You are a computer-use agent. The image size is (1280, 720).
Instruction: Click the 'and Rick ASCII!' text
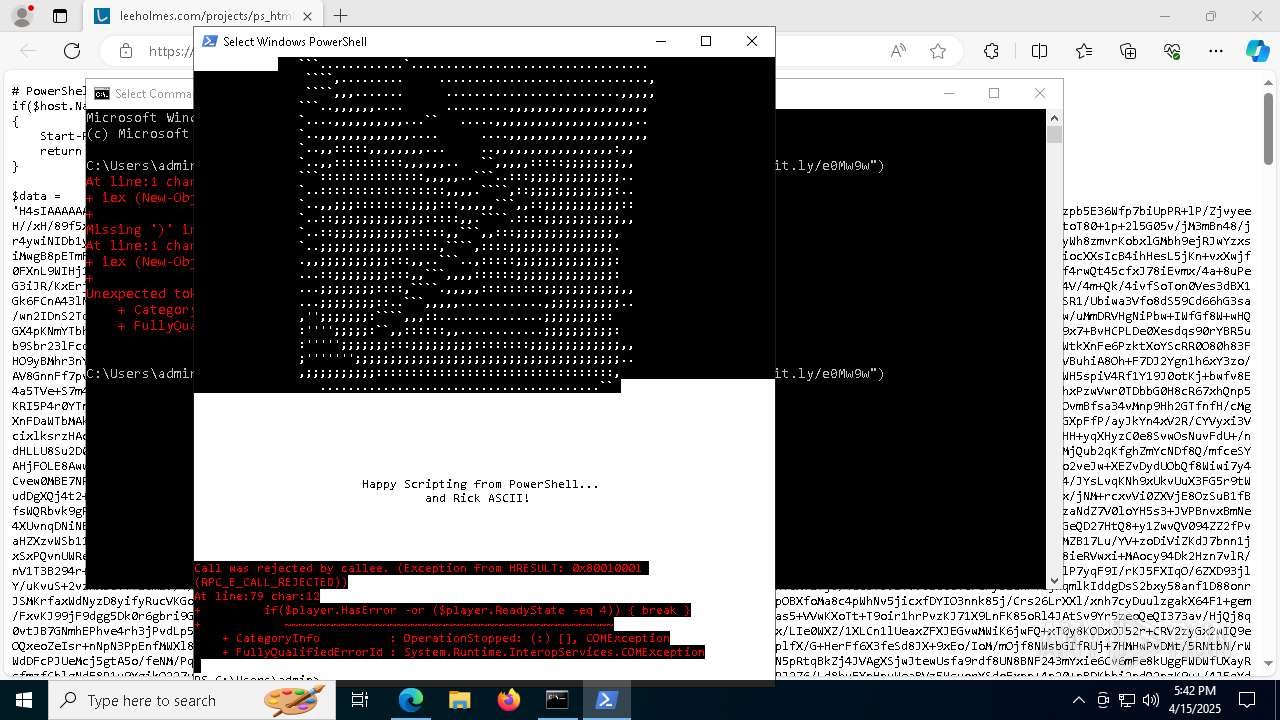pos(478,498)
